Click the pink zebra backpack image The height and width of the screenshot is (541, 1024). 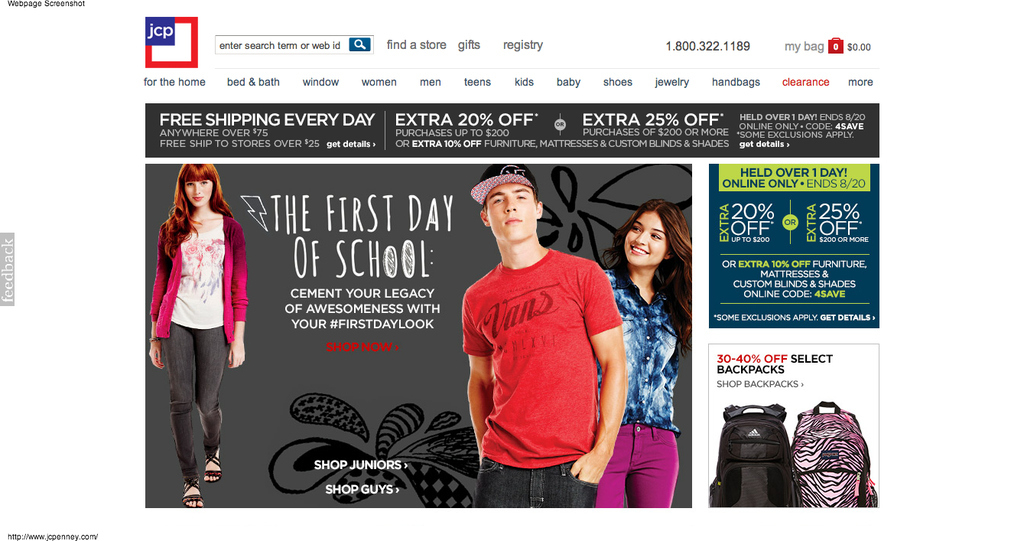pos(833,455)
